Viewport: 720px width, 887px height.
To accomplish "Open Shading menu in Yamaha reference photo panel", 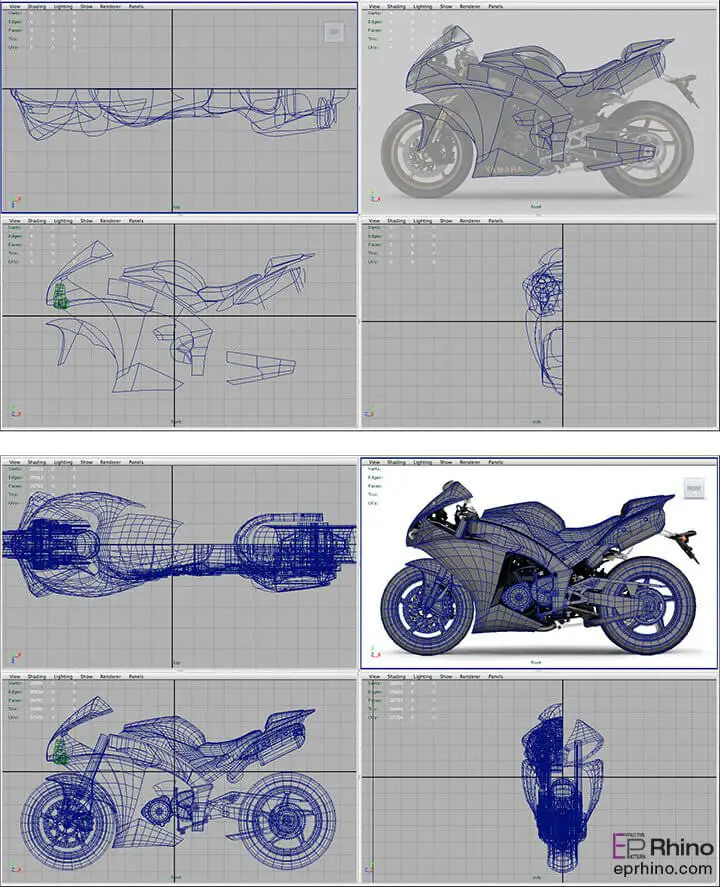I will click(x=396, y=6).
